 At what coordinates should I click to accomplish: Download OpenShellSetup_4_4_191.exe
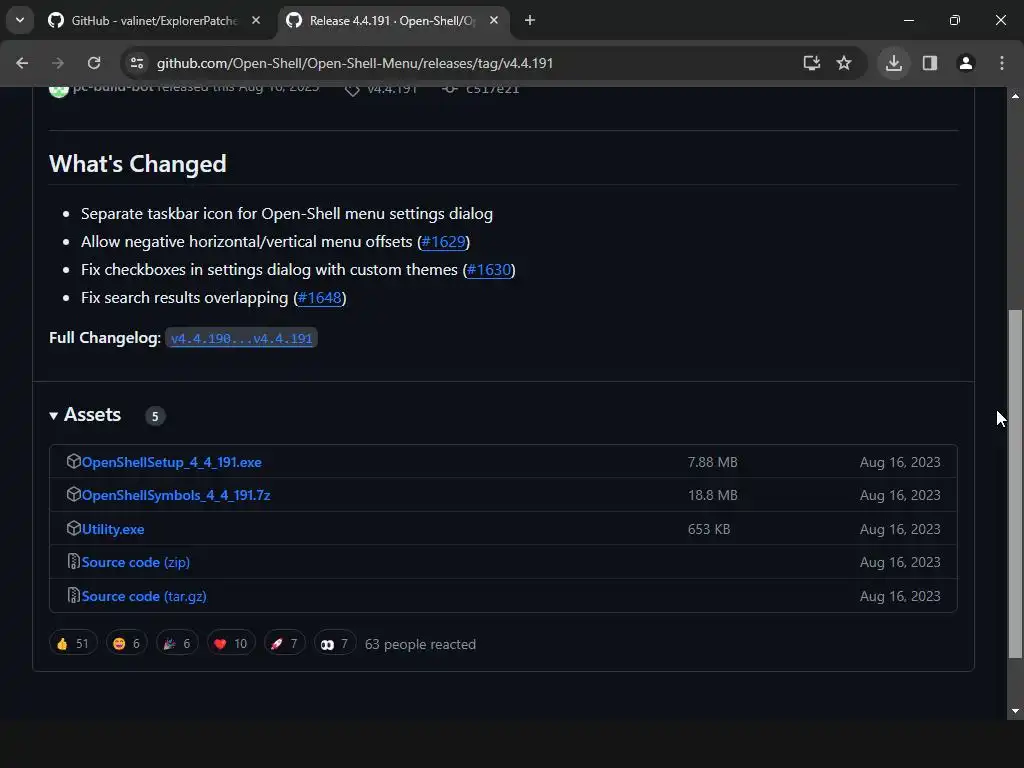coord(172,462)
